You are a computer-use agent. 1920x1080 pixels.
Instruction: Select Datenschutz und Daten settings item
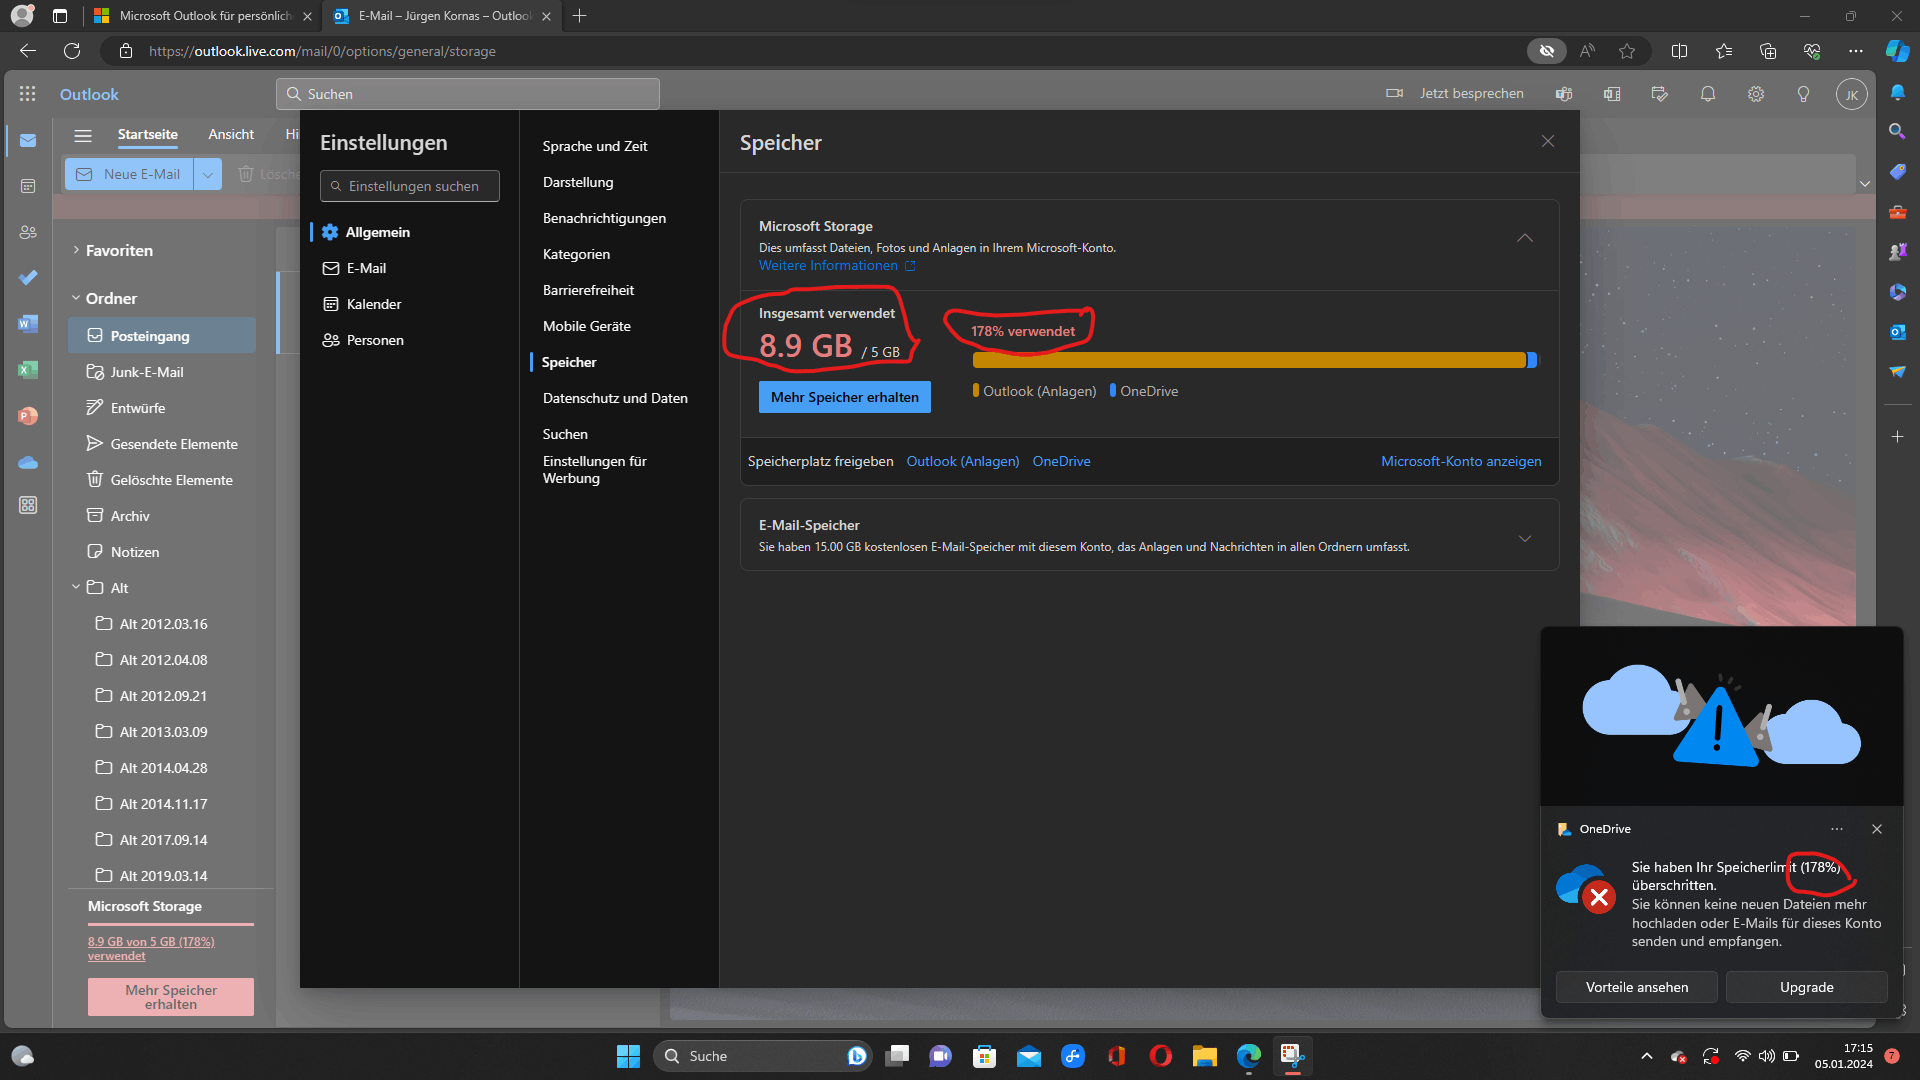615,398
